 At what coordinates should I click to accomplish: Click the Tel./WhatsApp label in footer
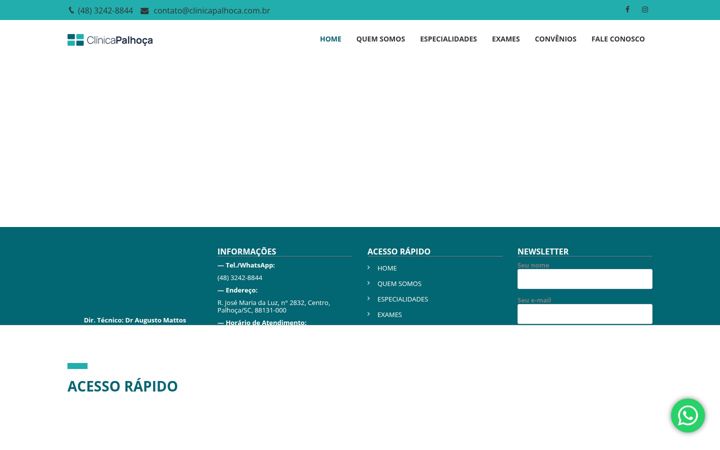click(246, 265)
